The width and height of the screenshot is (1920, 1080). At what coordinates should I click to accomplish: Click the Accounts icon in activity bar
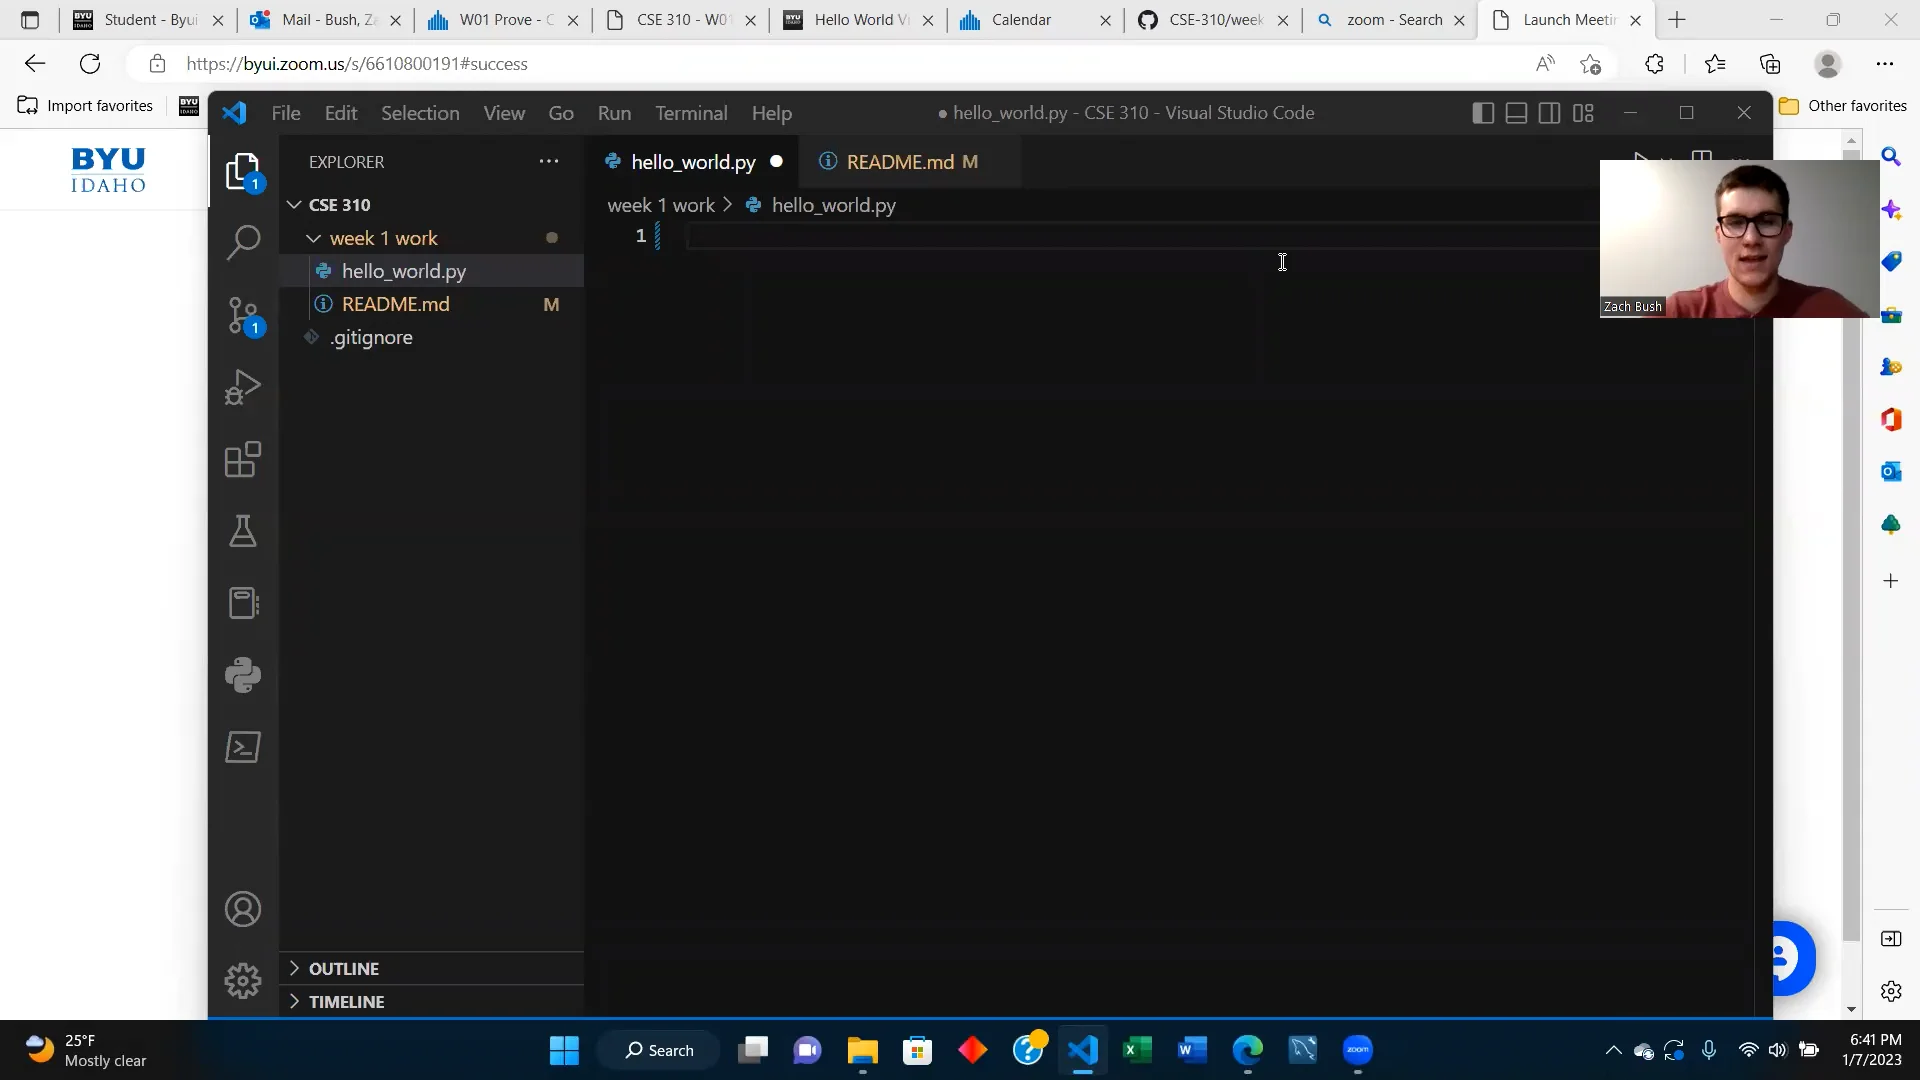pyautogui.click(x=243, y=909)
